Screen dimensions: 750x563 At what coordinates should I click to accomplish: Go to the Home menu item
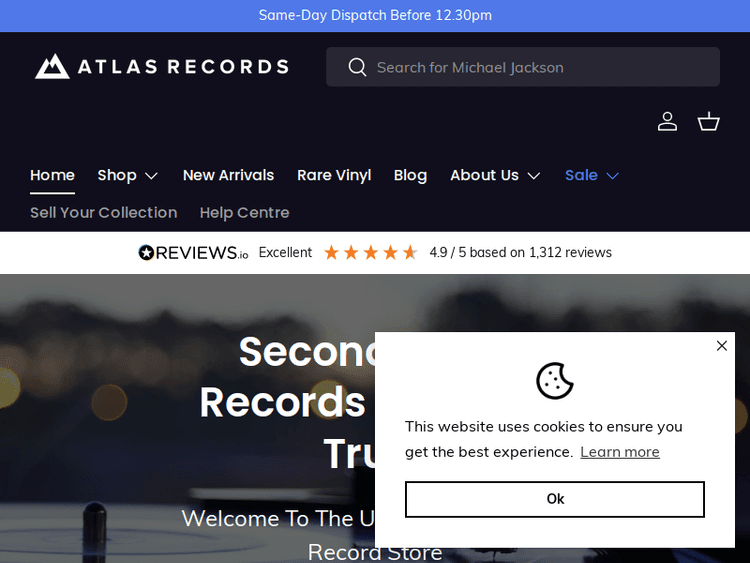tap(52, 175)
